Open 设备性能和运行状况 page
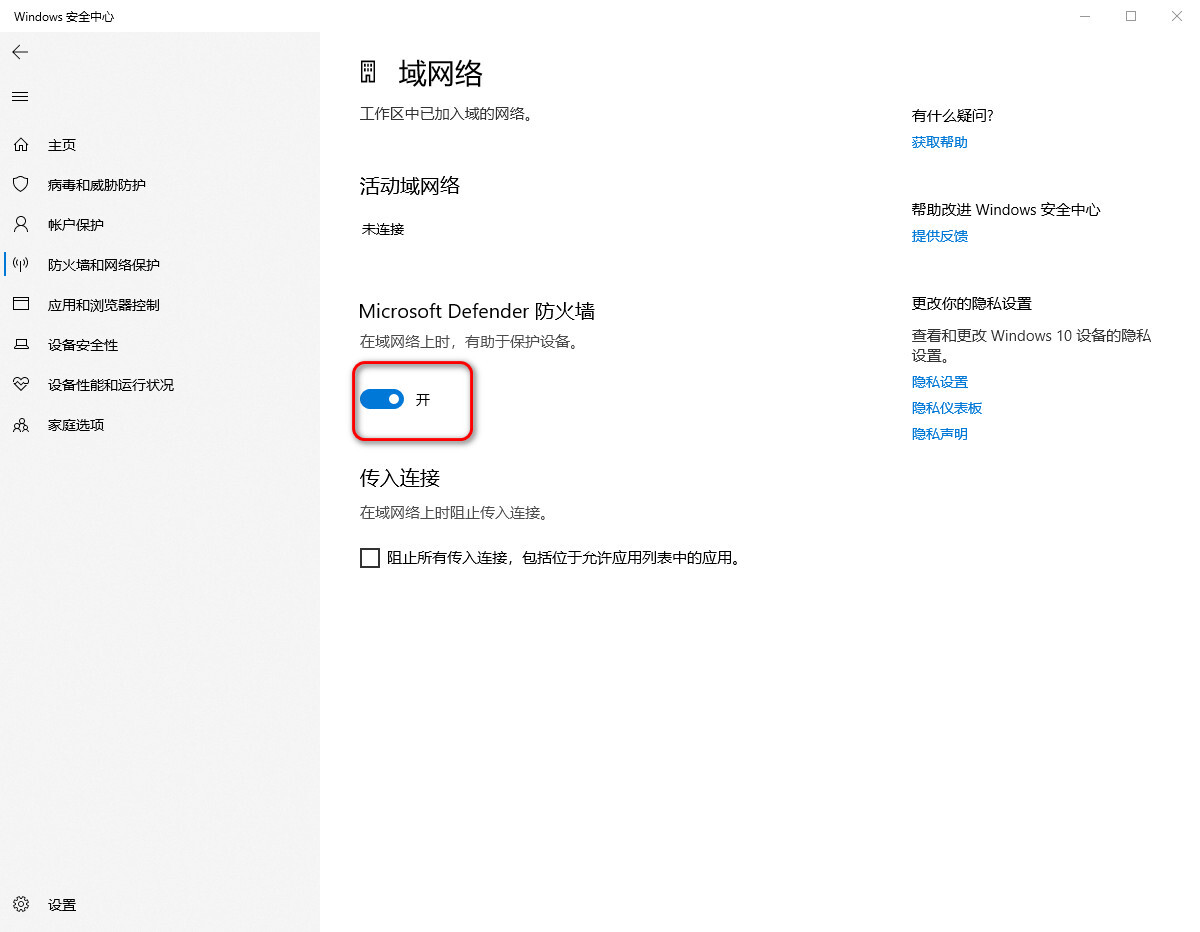The image size is (1200, 932). pos(111,385)
